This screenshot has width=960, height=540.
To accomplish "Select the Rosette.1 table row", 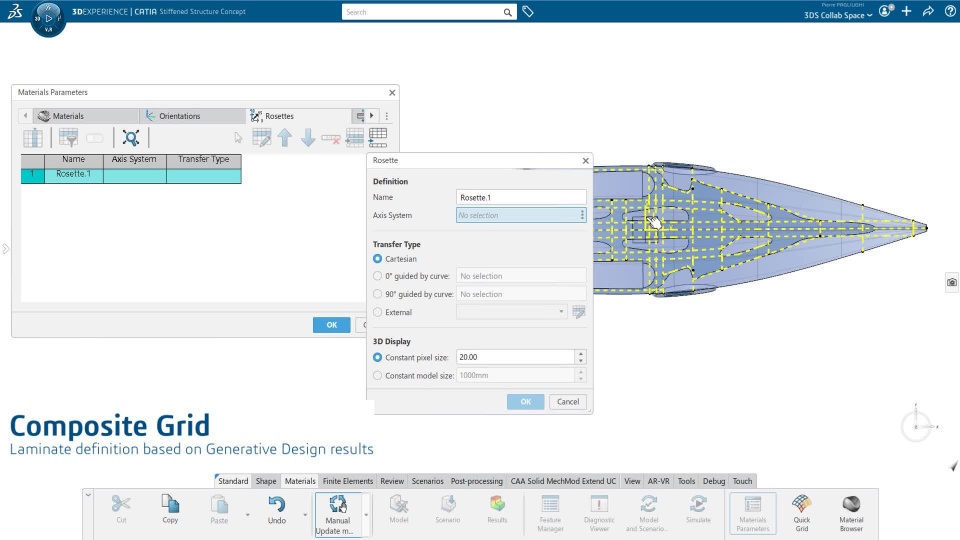I will (131, 174).
